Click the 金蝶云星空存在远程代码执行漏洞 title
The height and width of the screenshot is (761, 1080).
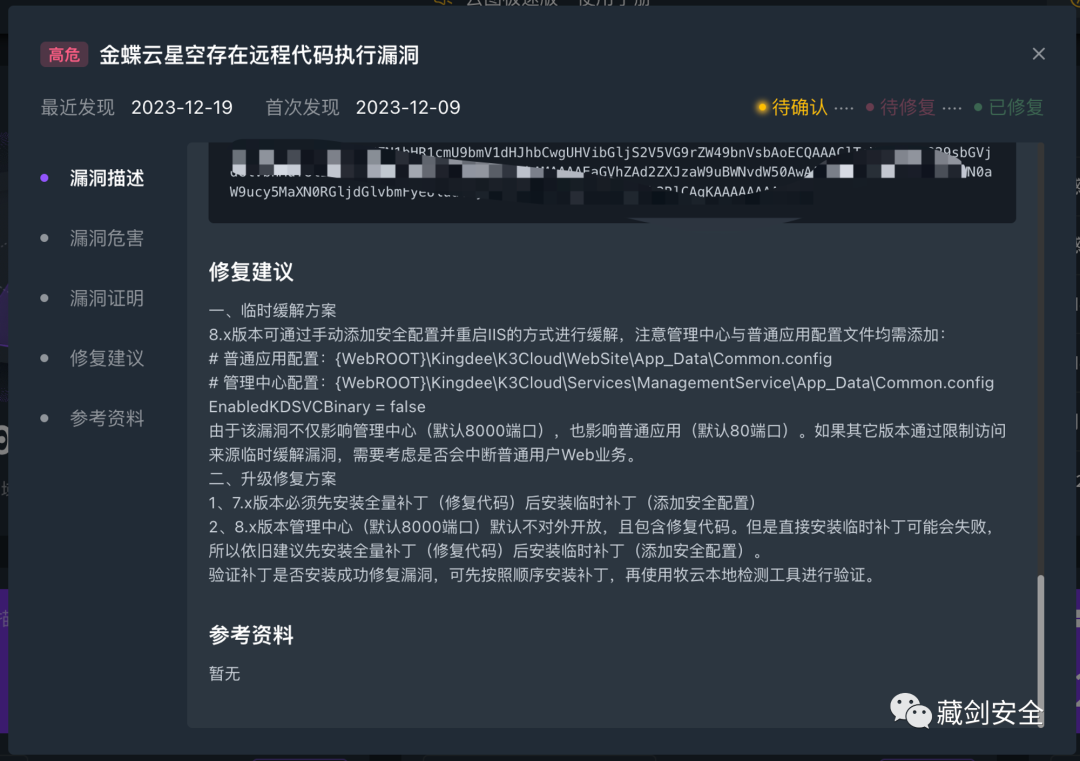(259, 55)
